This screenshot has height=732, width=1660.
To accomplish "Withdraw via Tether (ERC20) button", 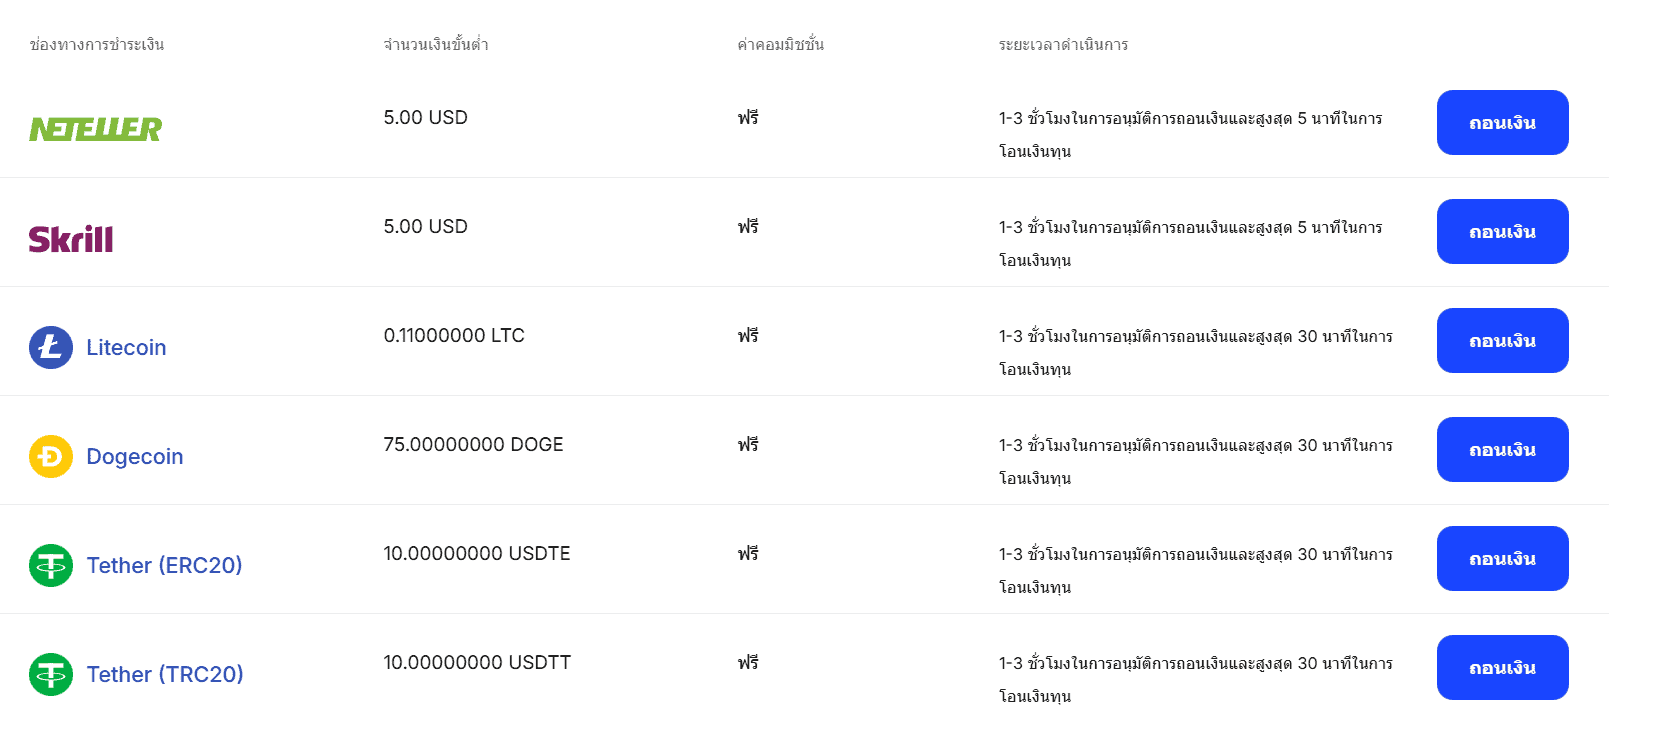I will coord(1502,558).
